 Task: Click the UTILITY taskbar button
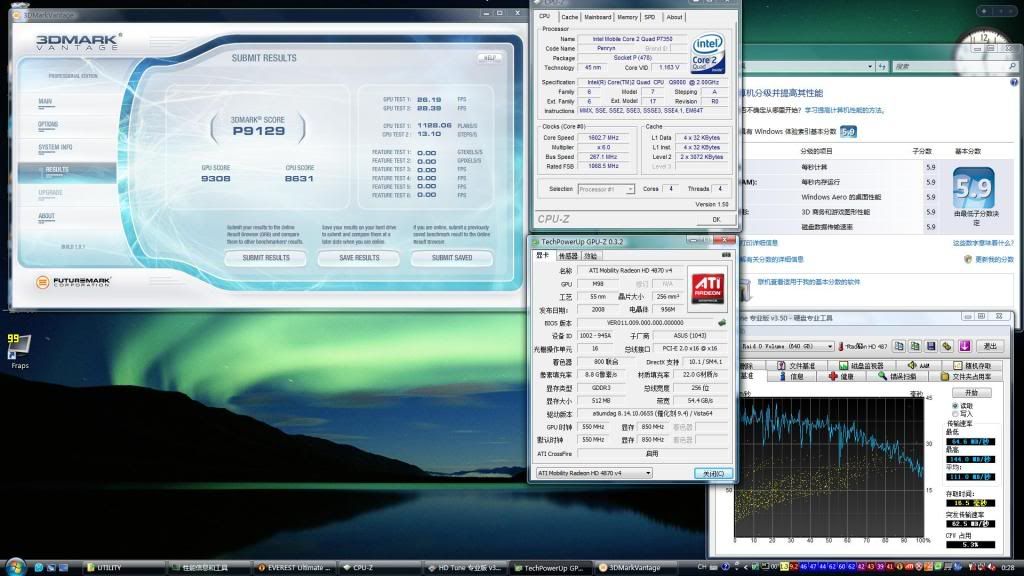(x=125, y=568)
